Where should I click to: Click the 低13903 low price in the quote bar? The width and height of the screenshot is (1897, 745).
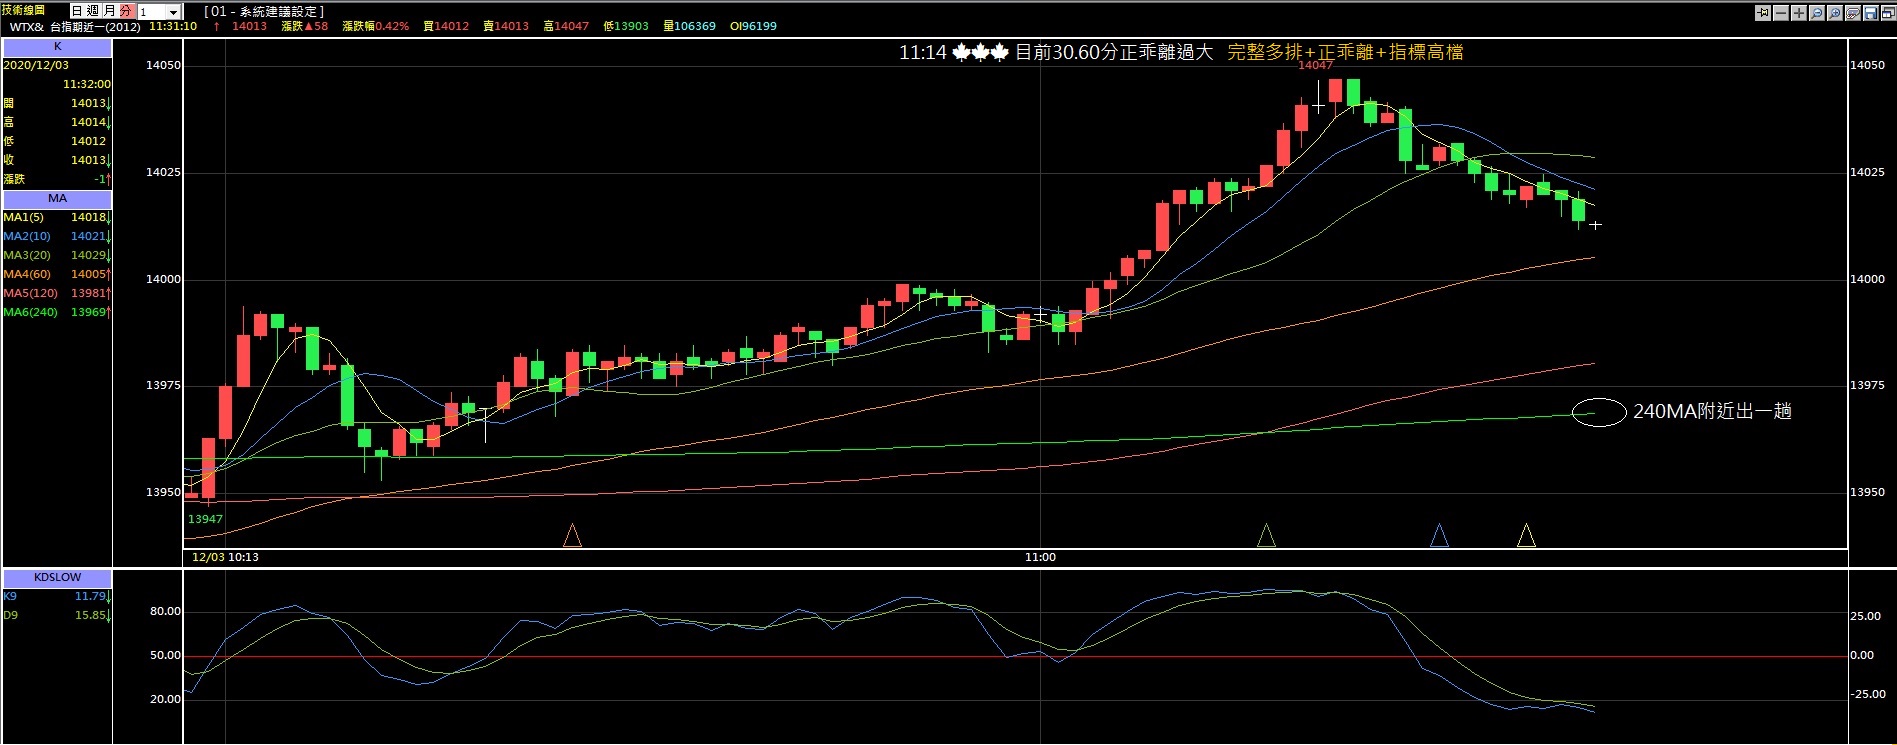(626, 26)
